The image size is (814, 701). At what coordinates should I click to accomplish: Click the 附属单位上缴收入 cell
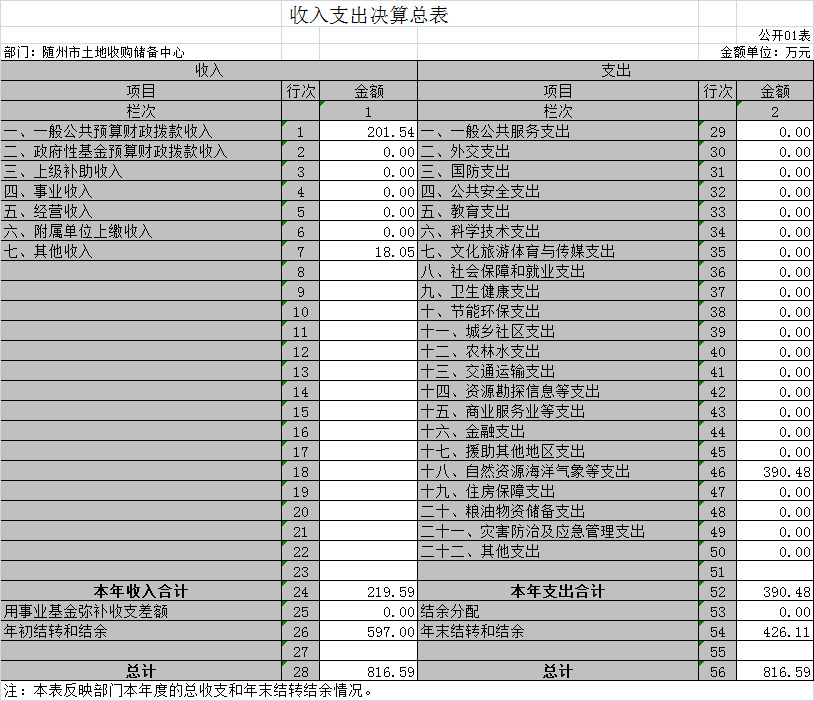[x=141, y=232]
